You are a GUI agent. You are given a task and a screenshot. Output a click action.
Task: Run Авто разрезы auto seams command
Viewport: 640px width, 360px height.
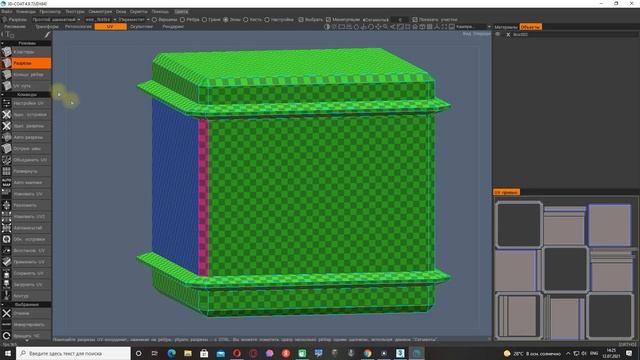(26, 138)
